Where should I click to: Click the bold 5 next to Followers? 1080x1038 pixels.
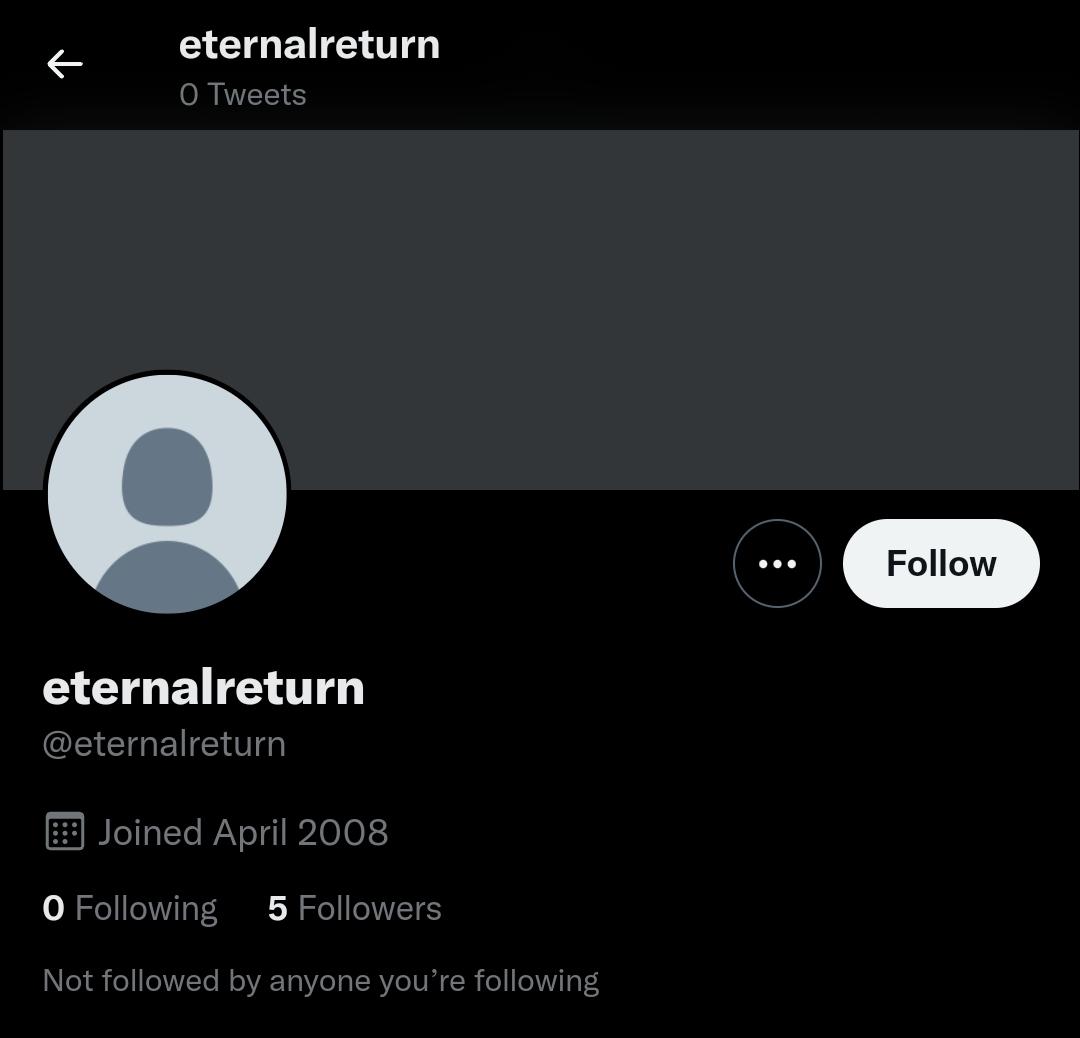click(x=278, y=909)
